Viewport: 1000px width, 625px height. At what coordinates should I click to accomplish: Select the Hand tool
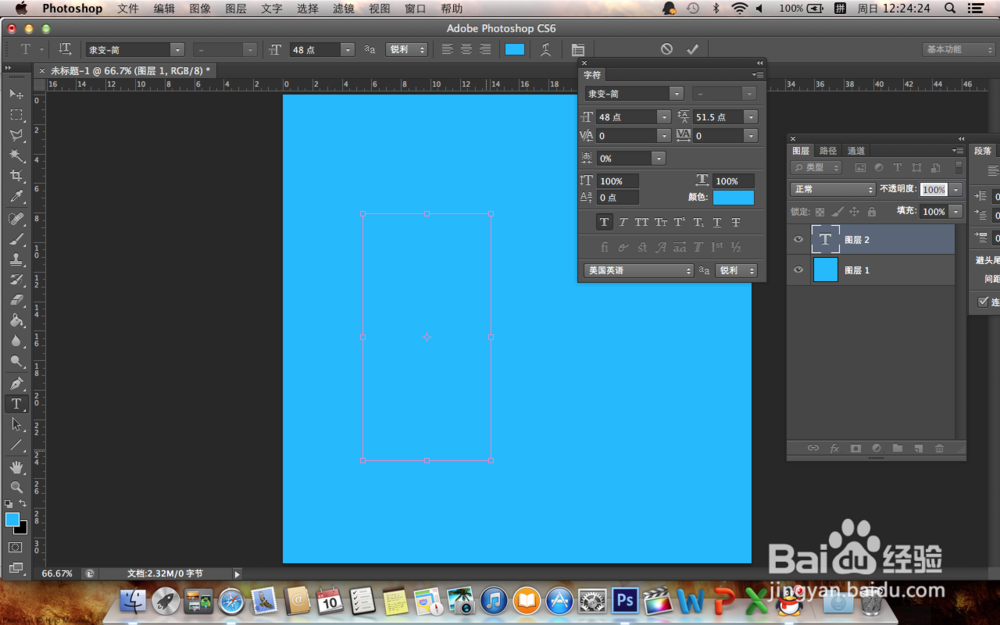coord(16,467)
